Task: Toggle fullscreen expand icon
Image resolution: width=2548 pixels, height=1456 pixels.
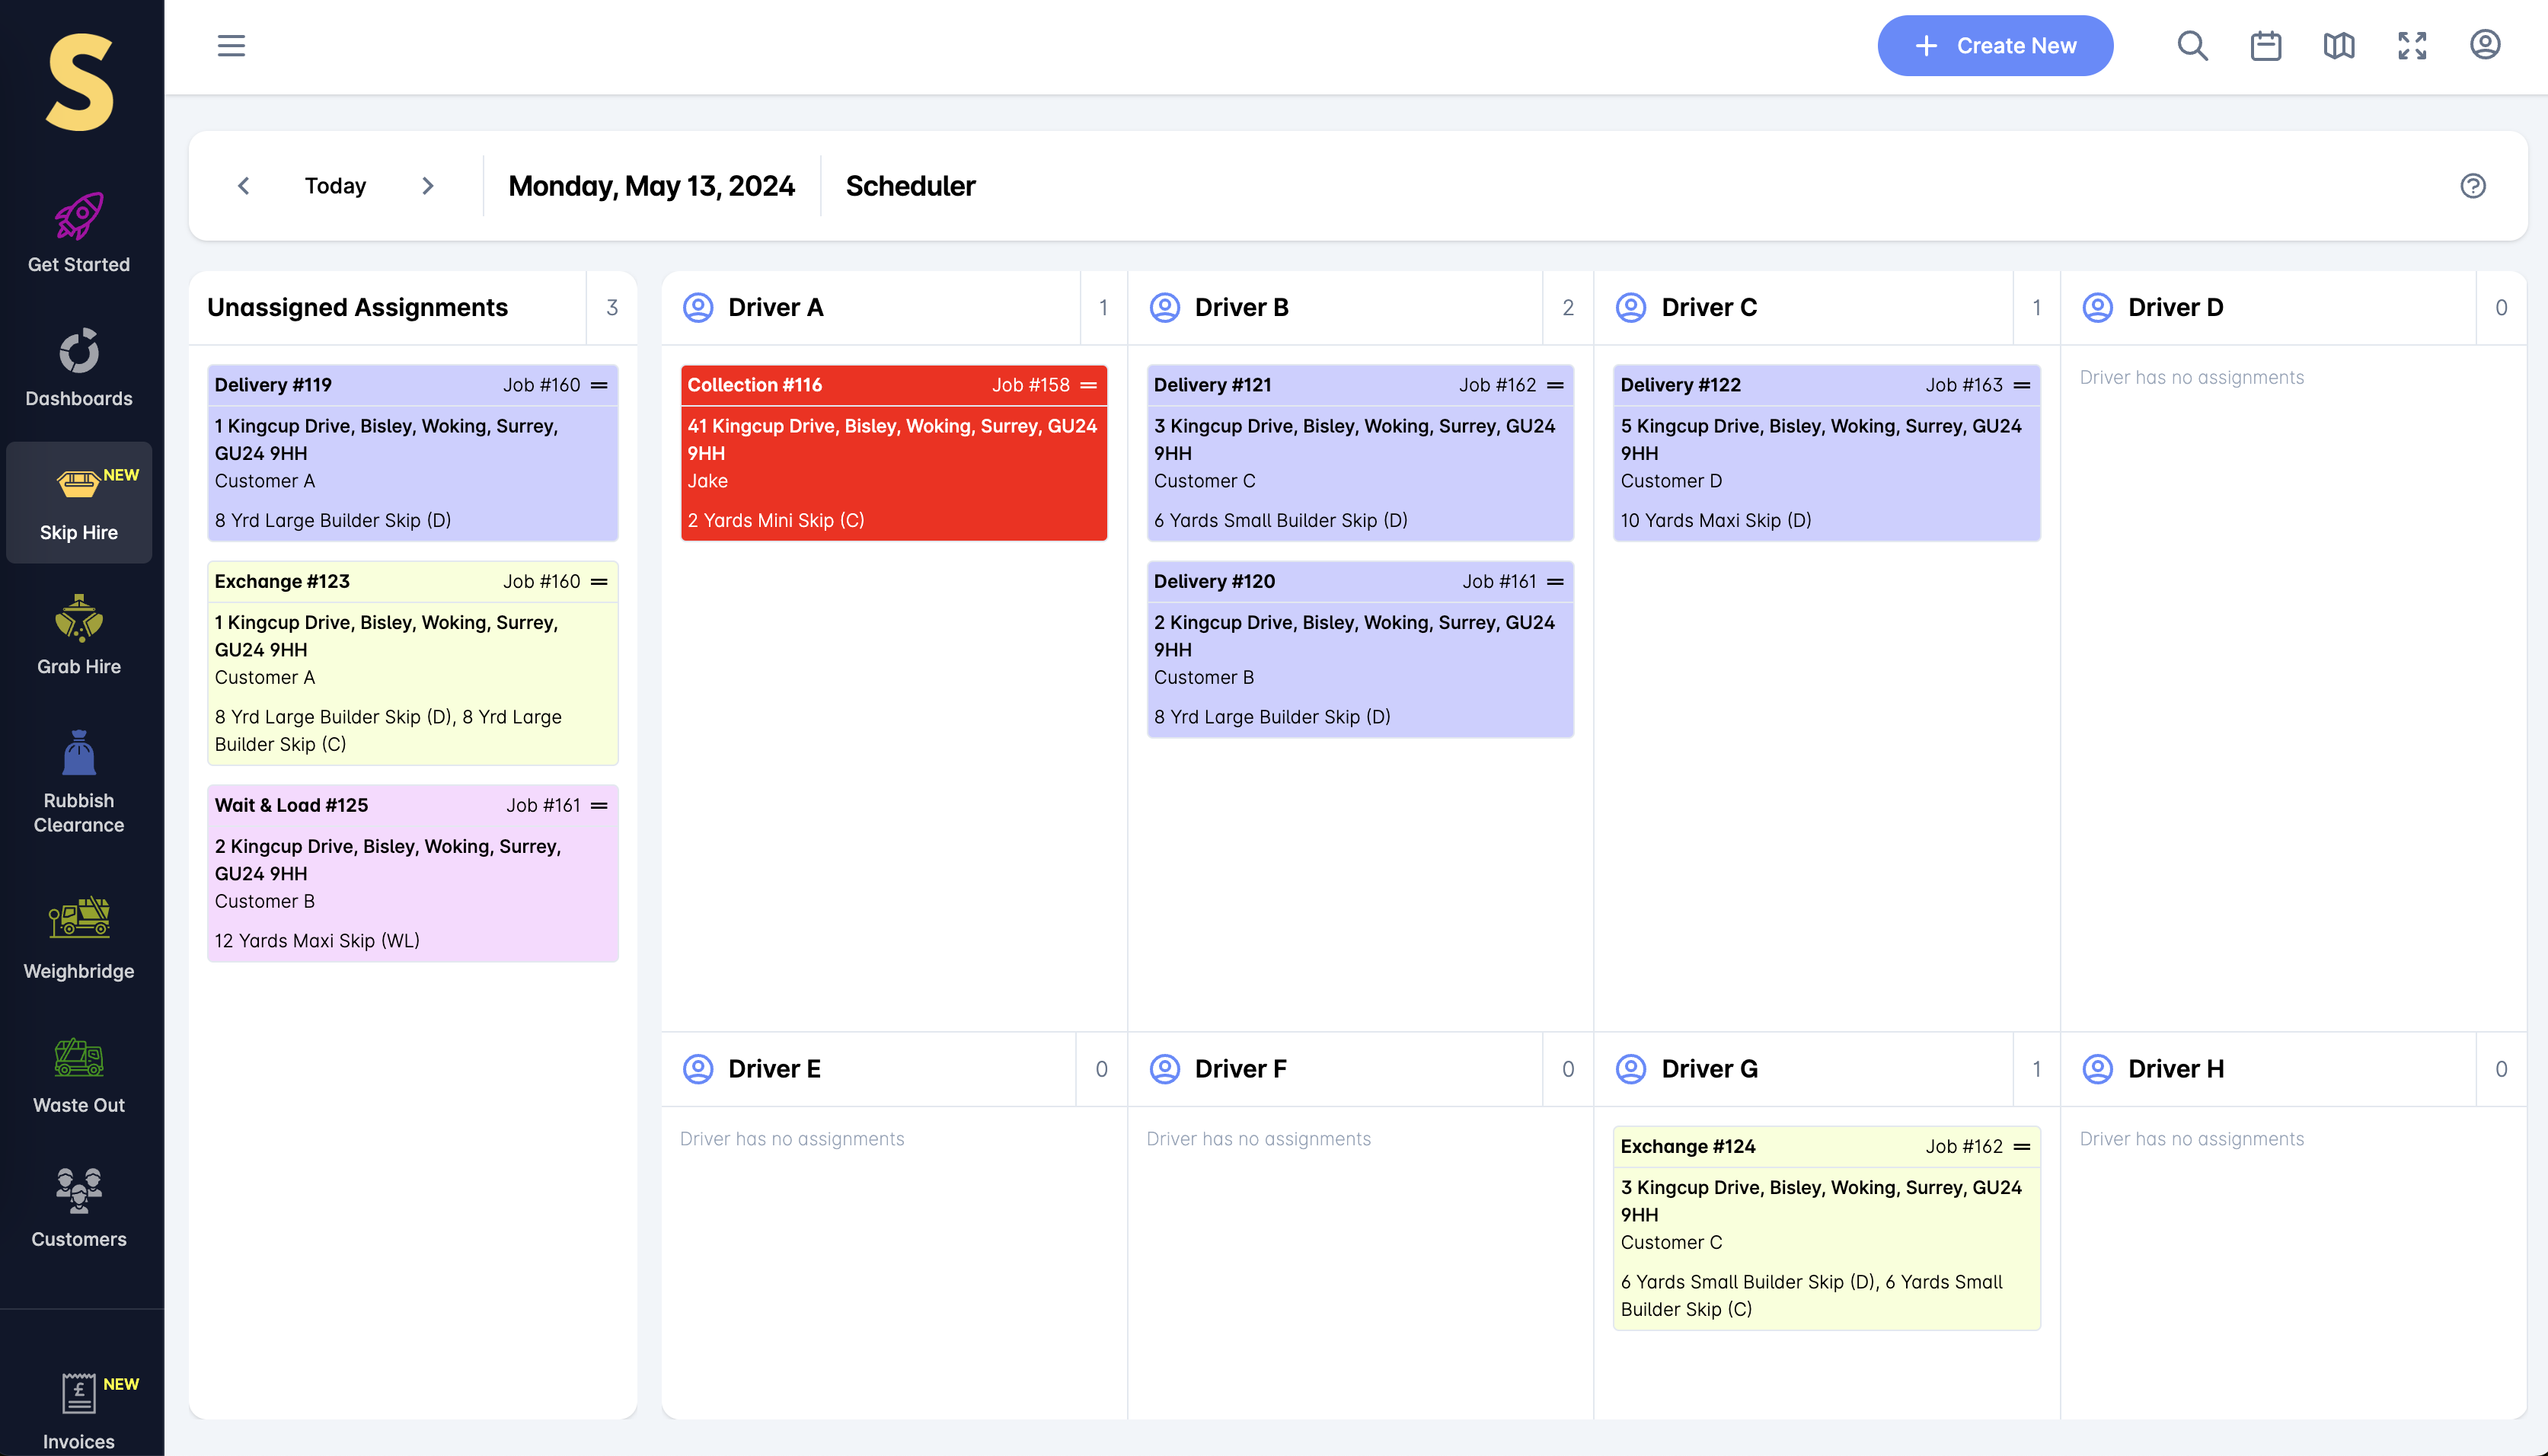Action: click(2412, 46)
